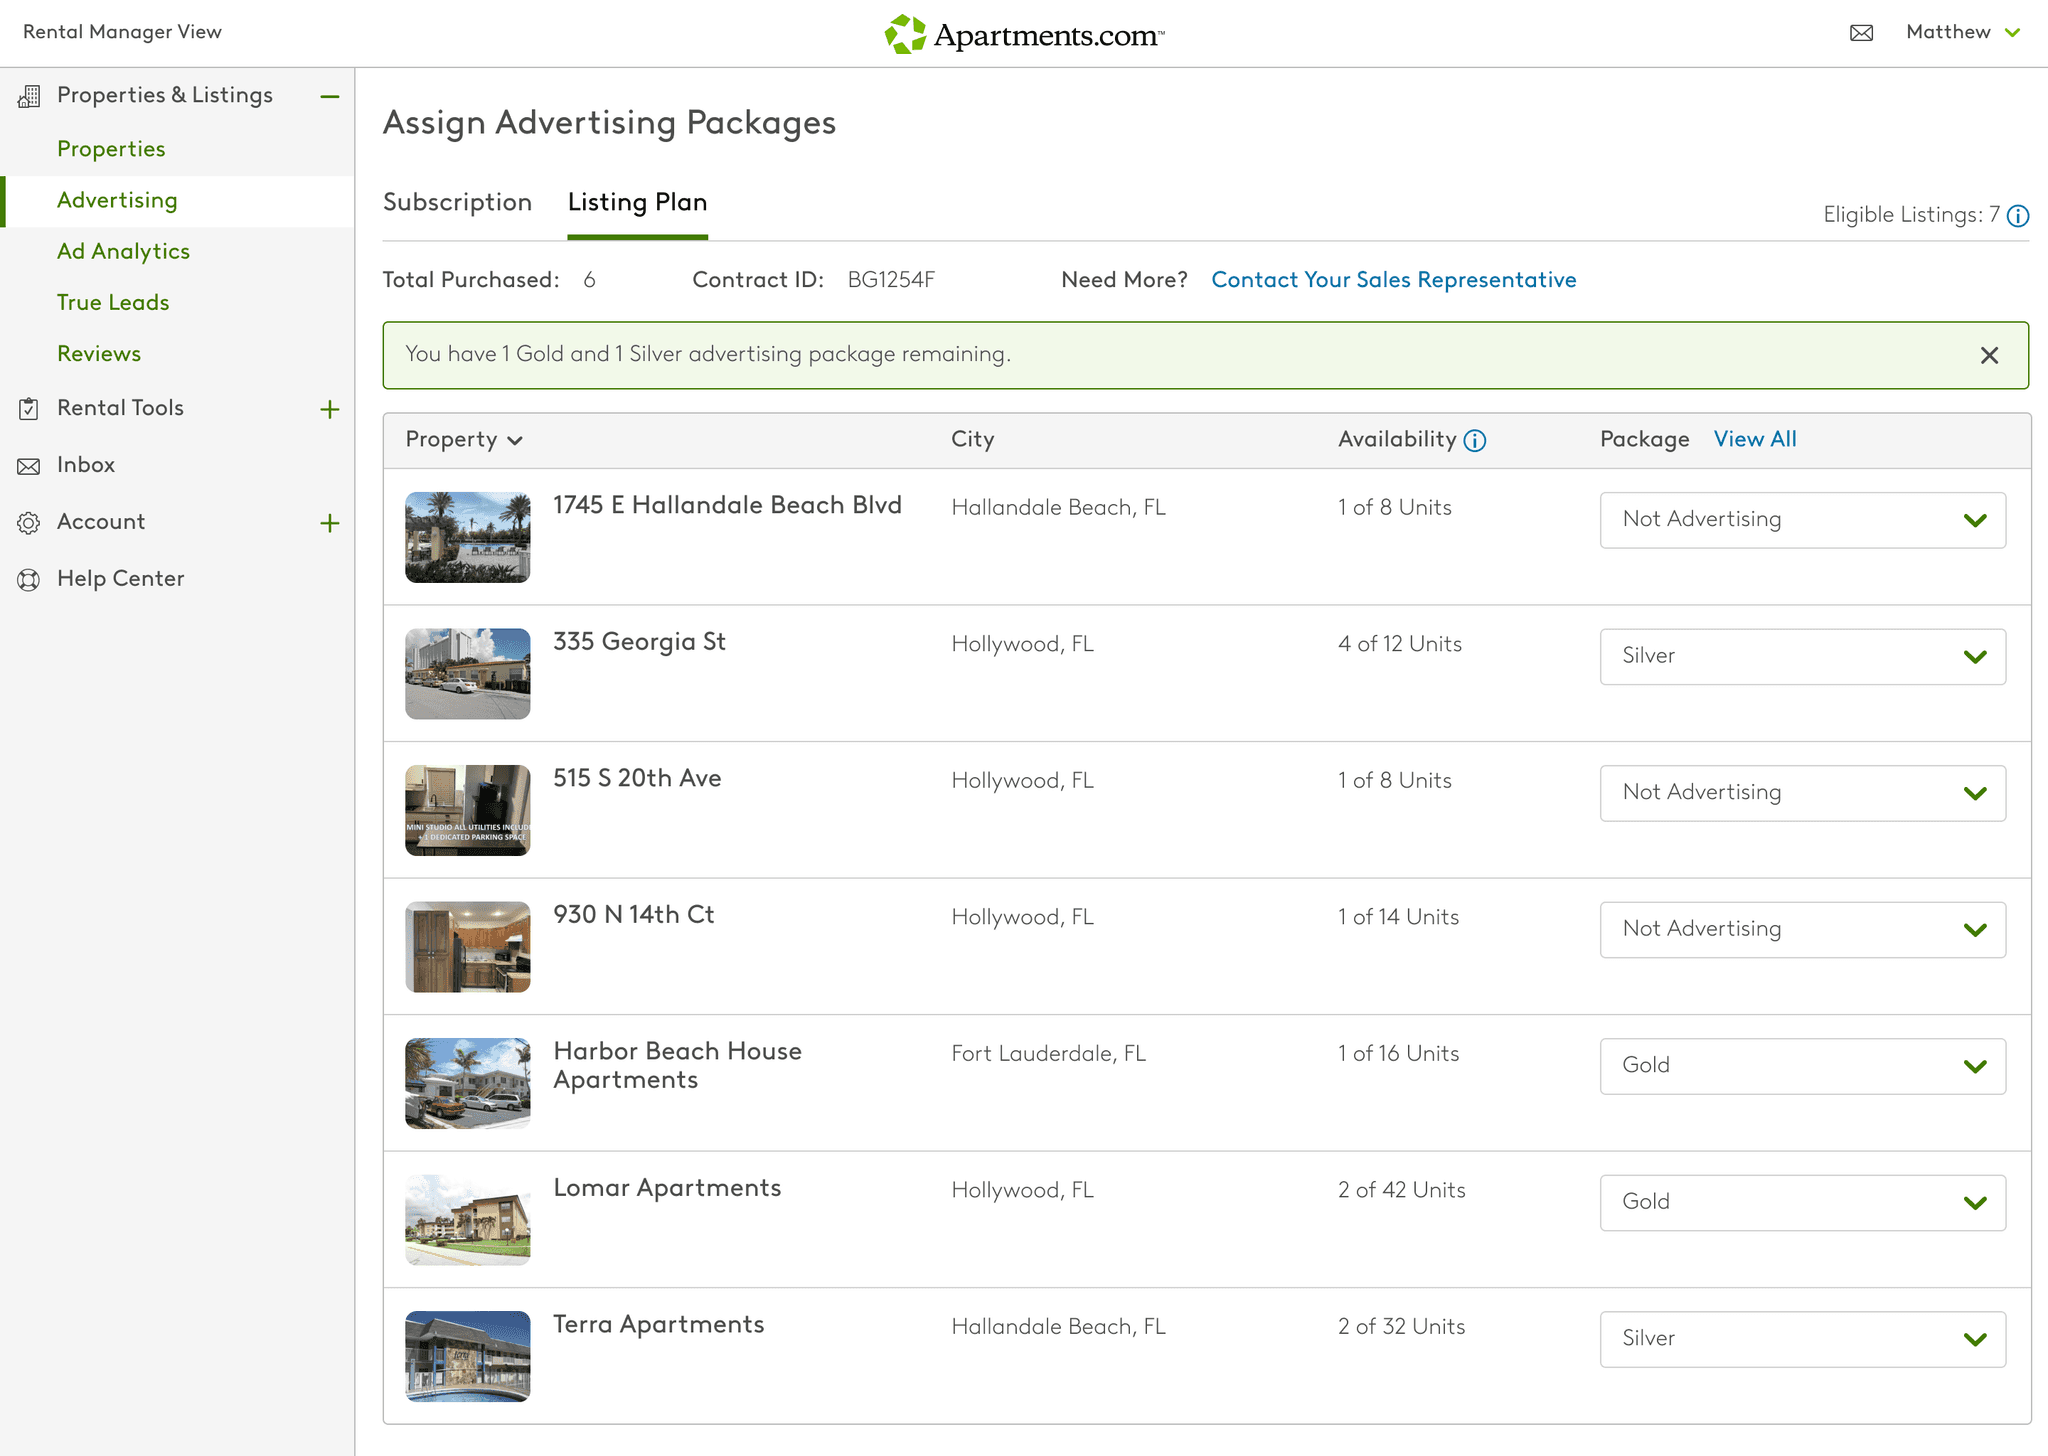Collapse the Properties & Listings section
2048x1456 pixels.
click(330, 96)
